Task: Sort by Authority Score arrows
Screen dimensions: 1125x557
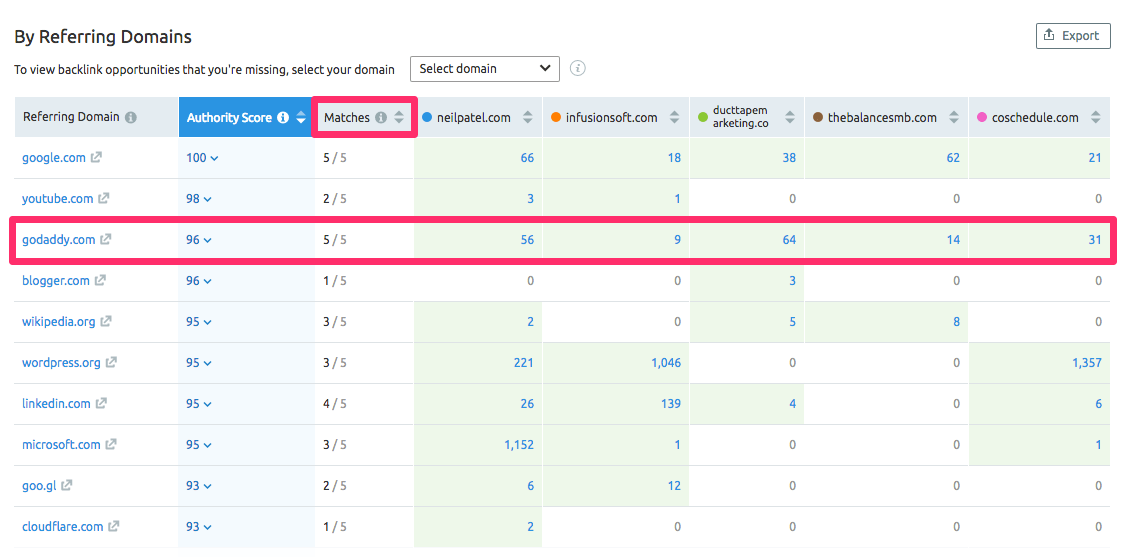Action: [x=301, y=118]
